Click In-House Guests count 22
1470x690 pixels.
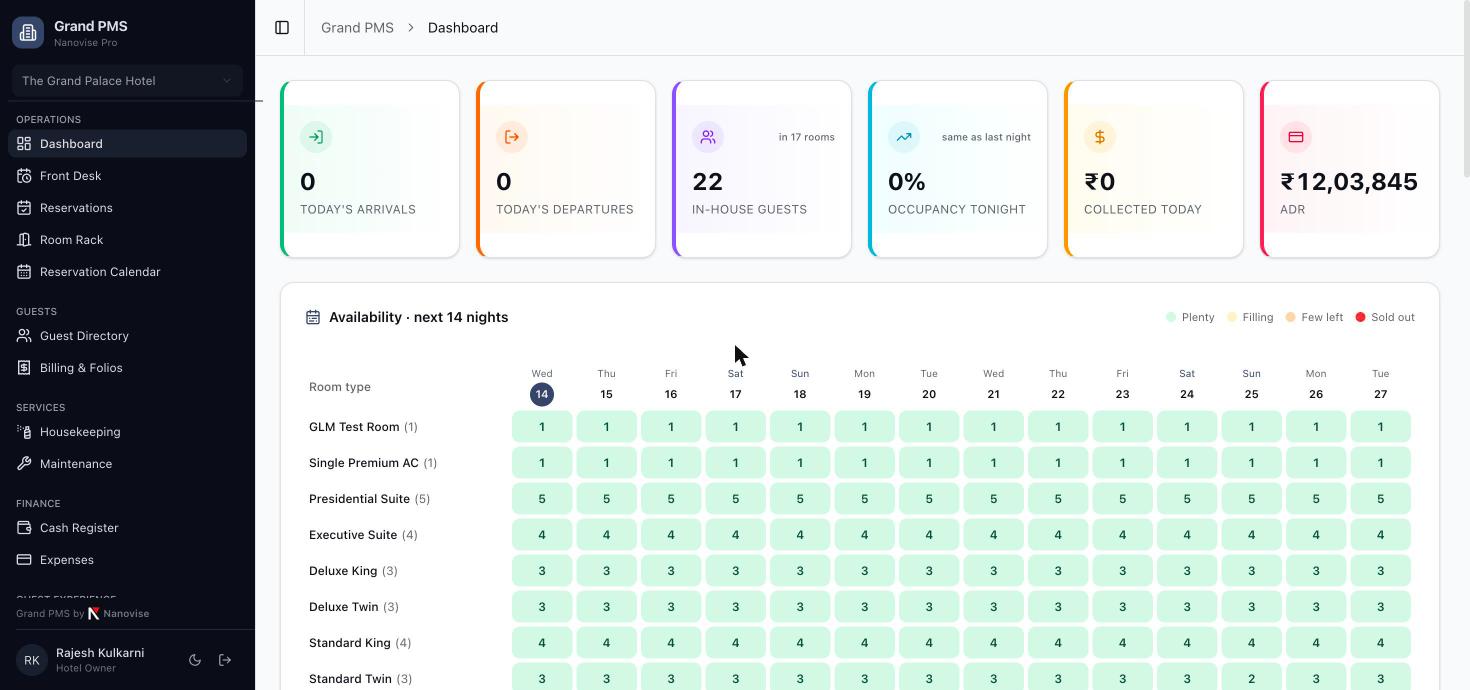[707, 182]
